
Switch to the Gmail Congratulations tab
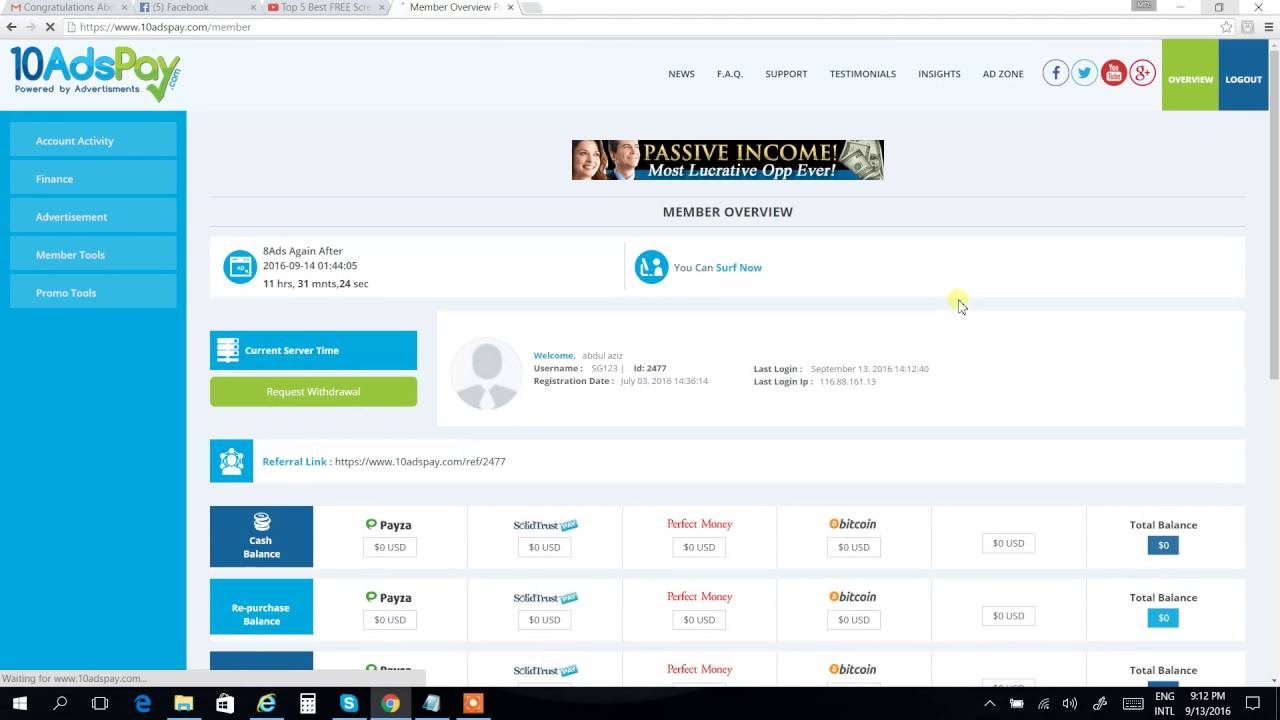pos(66,7)
